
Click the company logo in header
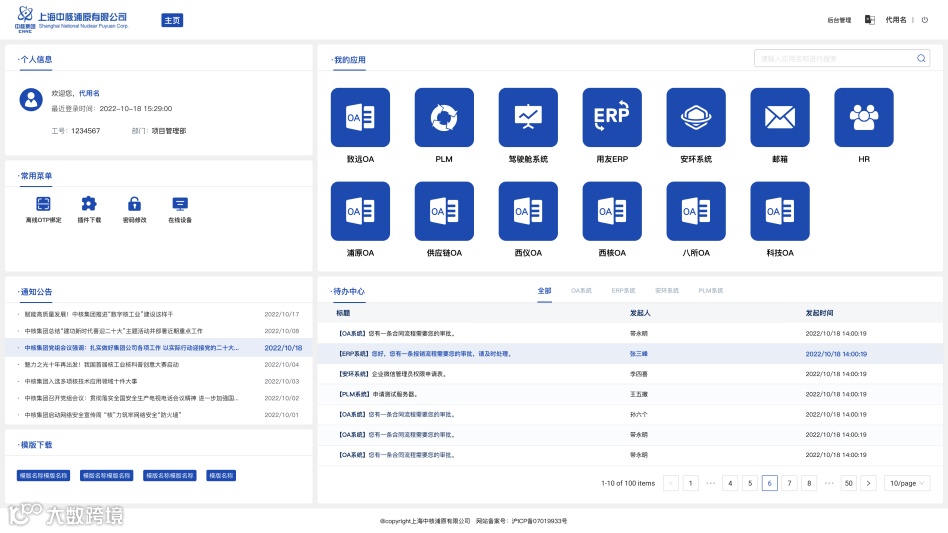click(72, 19)
